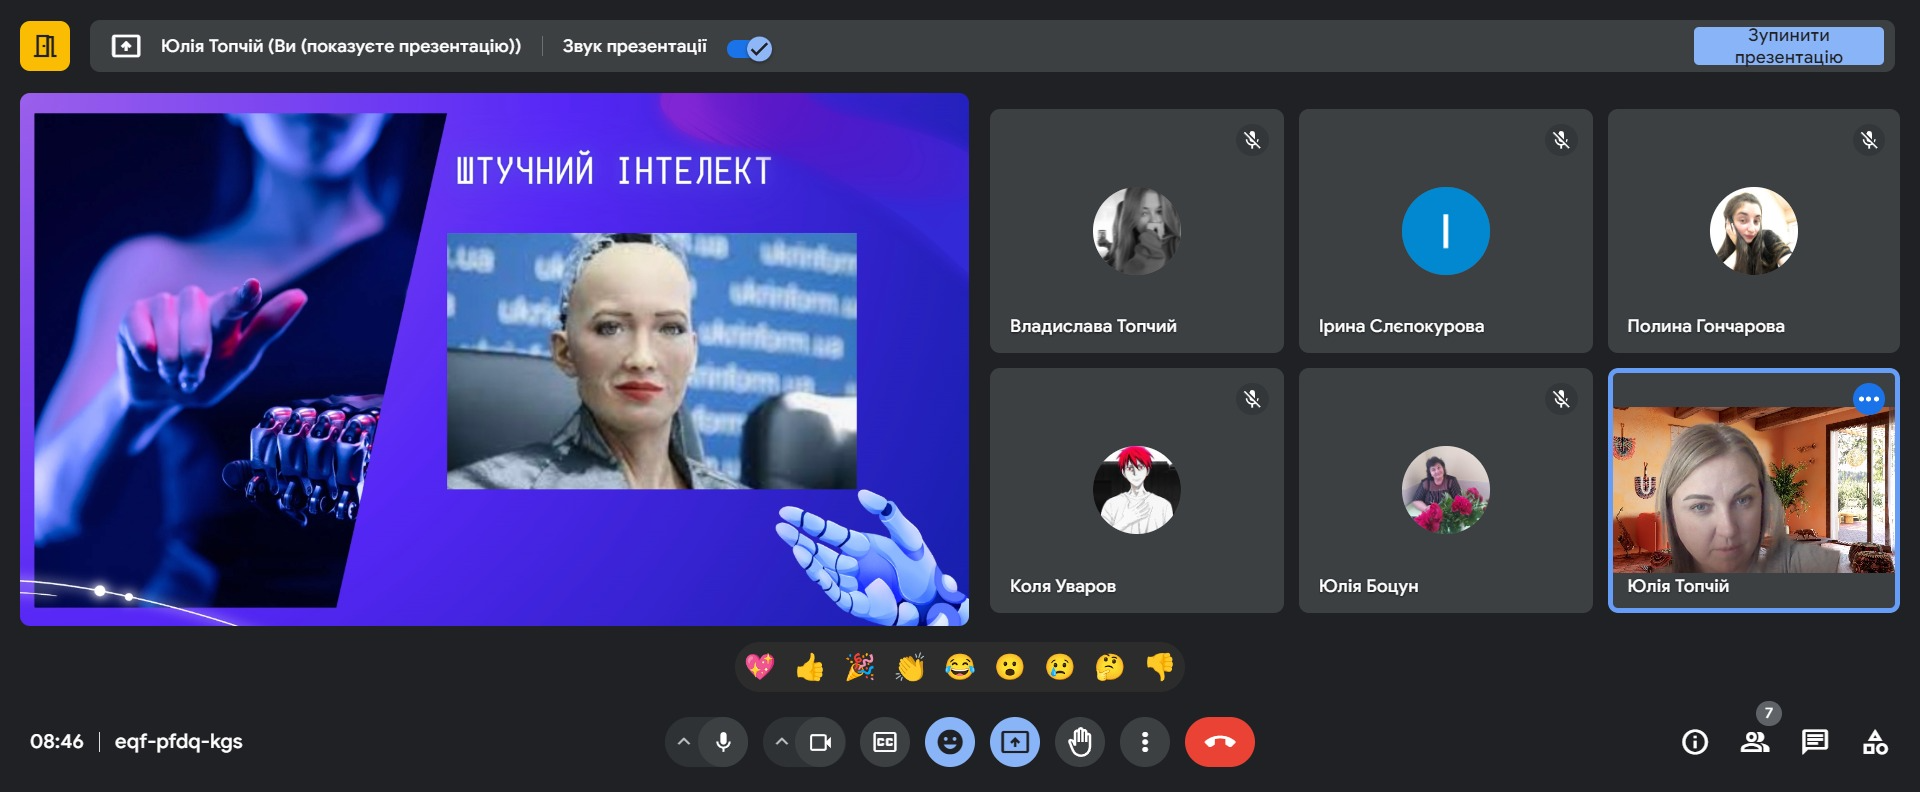1920x792 pixels.
Task: Open options on Юлія Топчій's tile
Action: tap(1868, 399)
